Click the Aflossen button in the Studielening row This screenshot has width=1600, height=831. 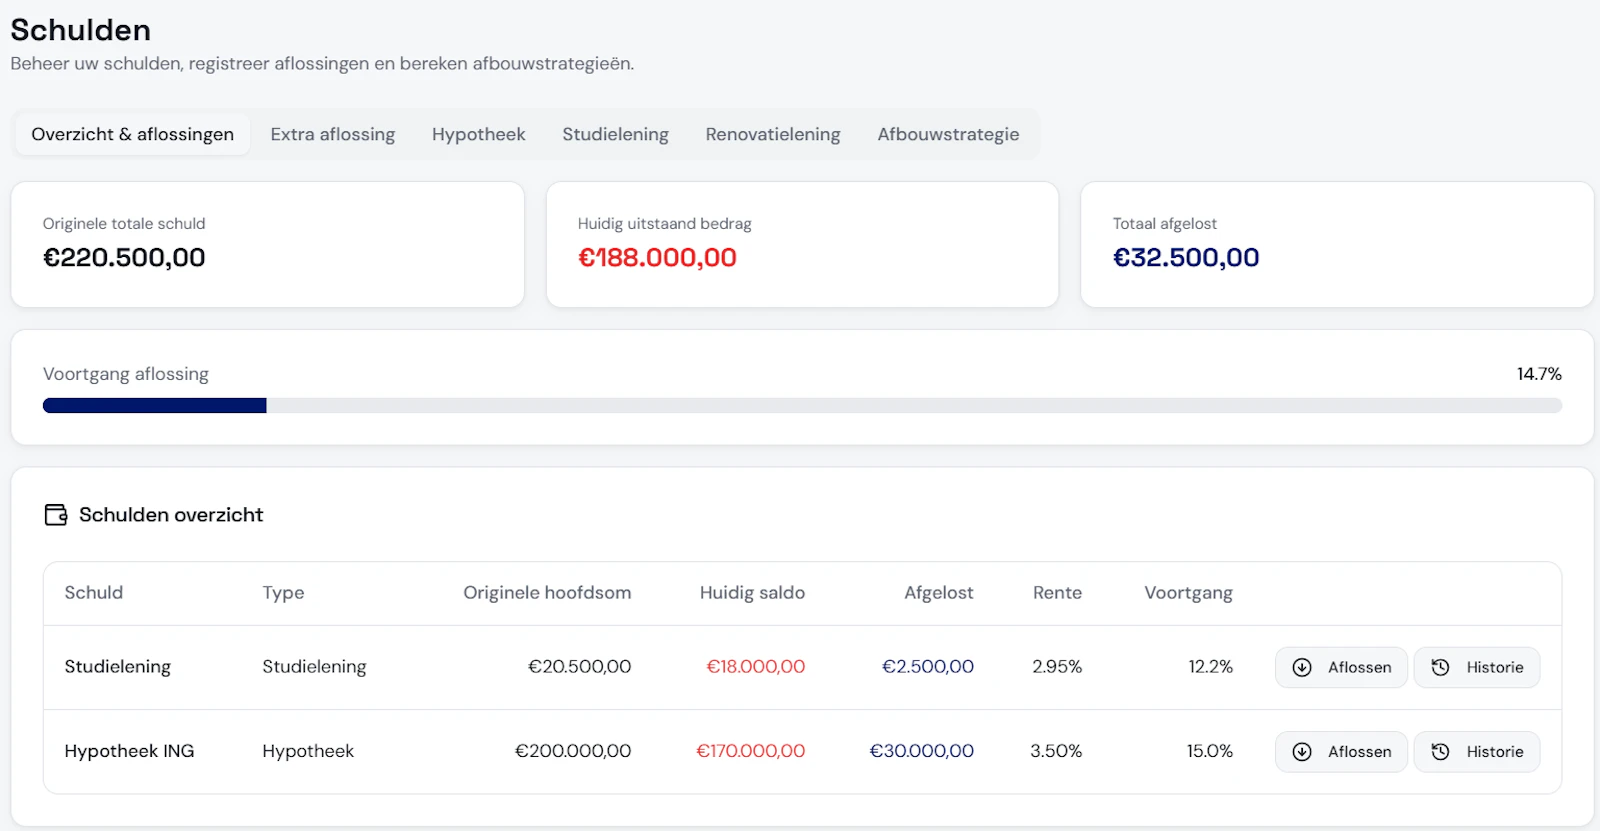point(1341,668)
